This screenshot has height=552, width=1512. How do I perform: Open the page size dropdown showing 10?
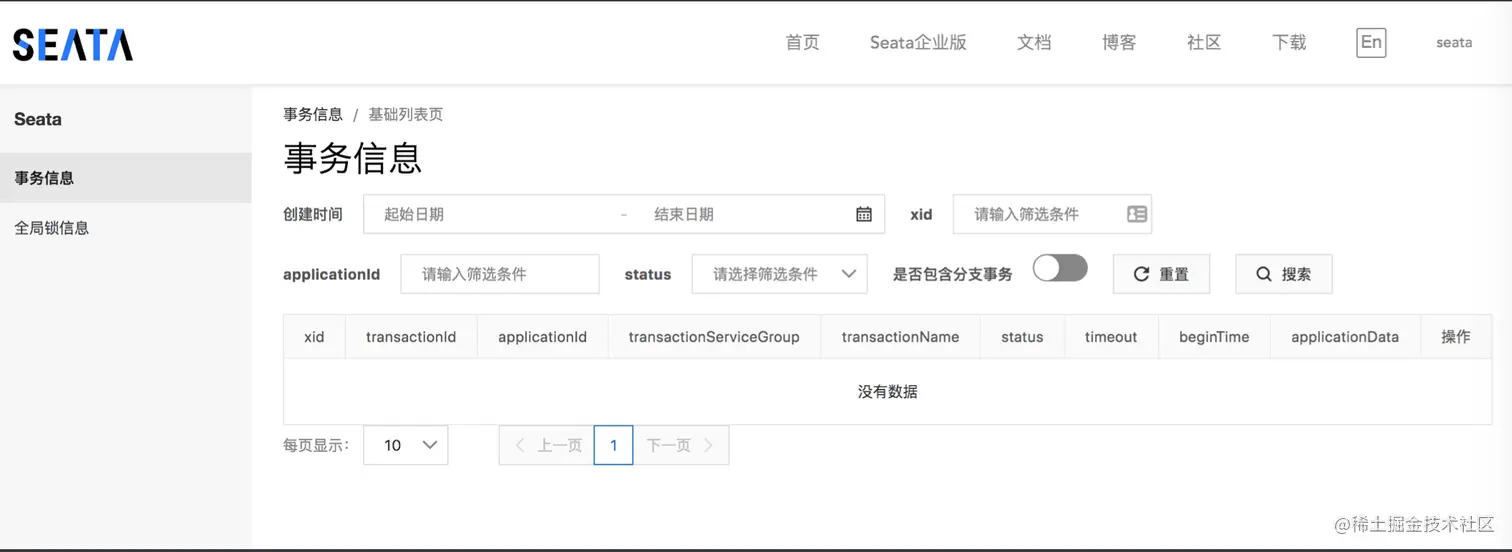[406, 445]
